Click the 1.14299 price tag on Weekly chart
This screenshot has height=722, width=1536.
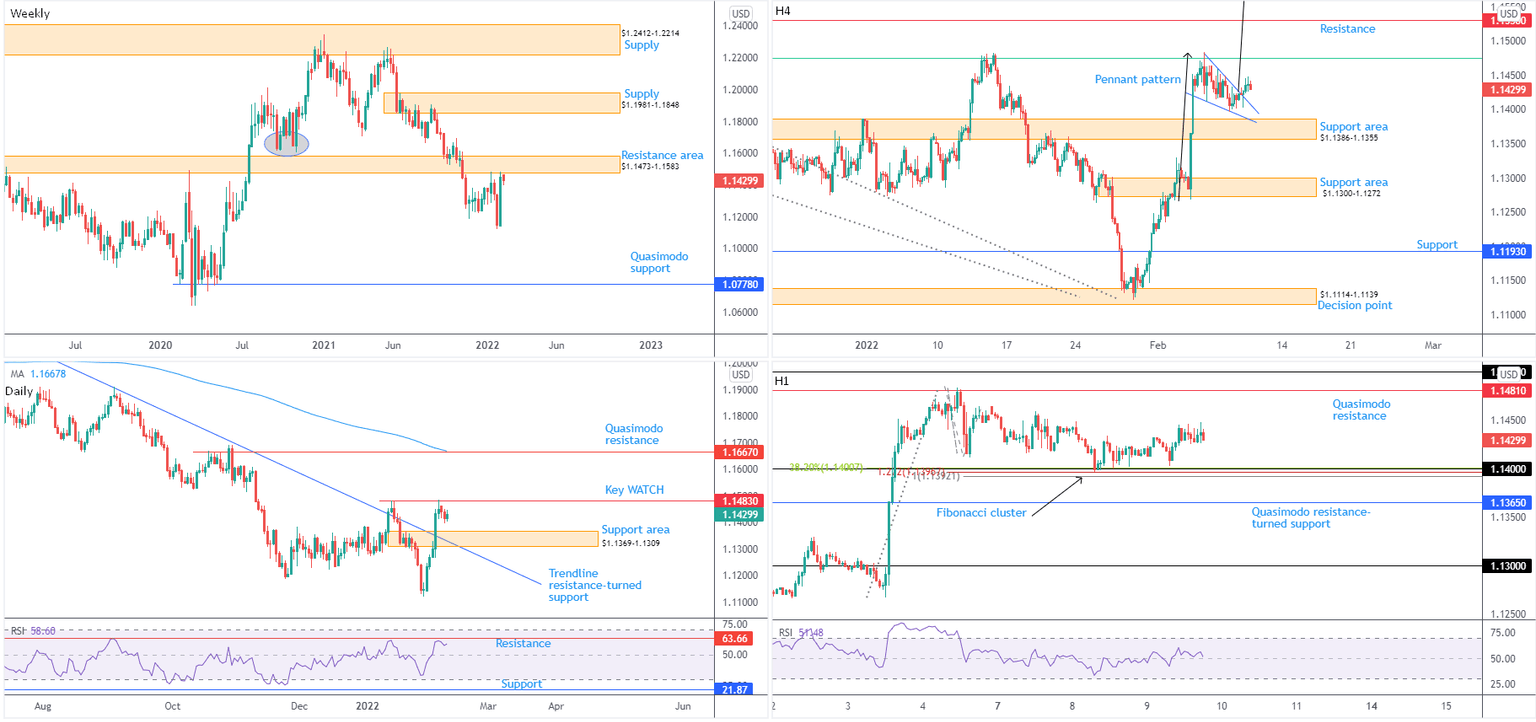740,181
